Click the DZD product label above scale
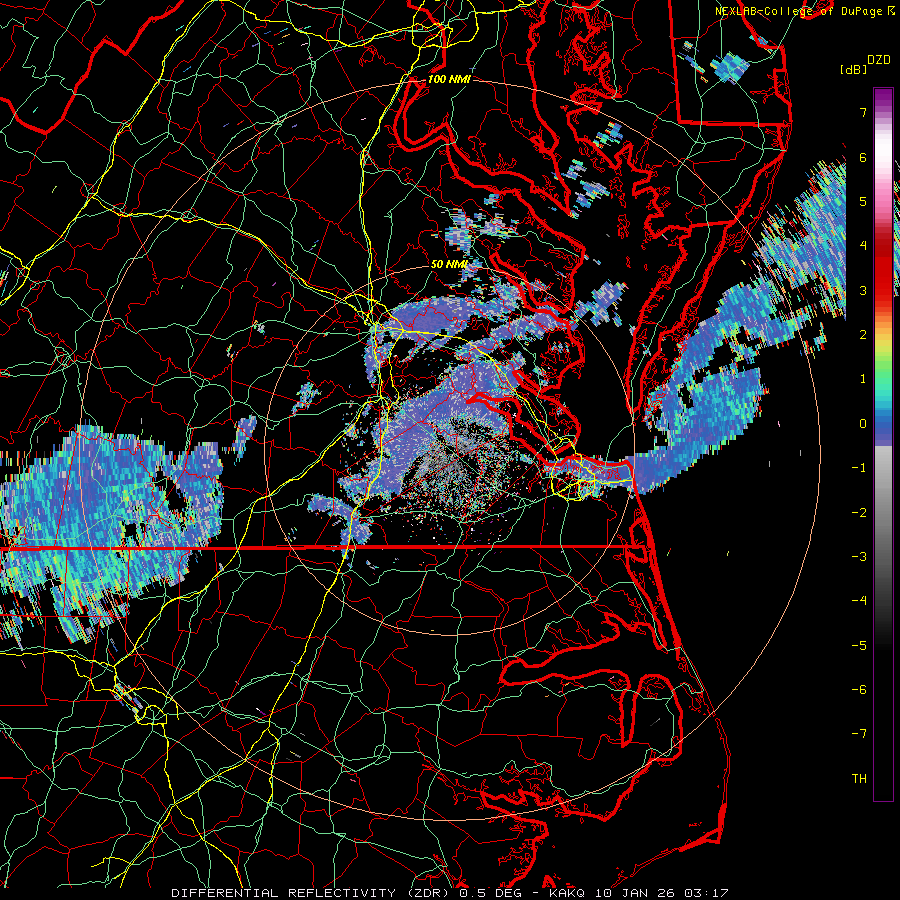 [879, 60]
